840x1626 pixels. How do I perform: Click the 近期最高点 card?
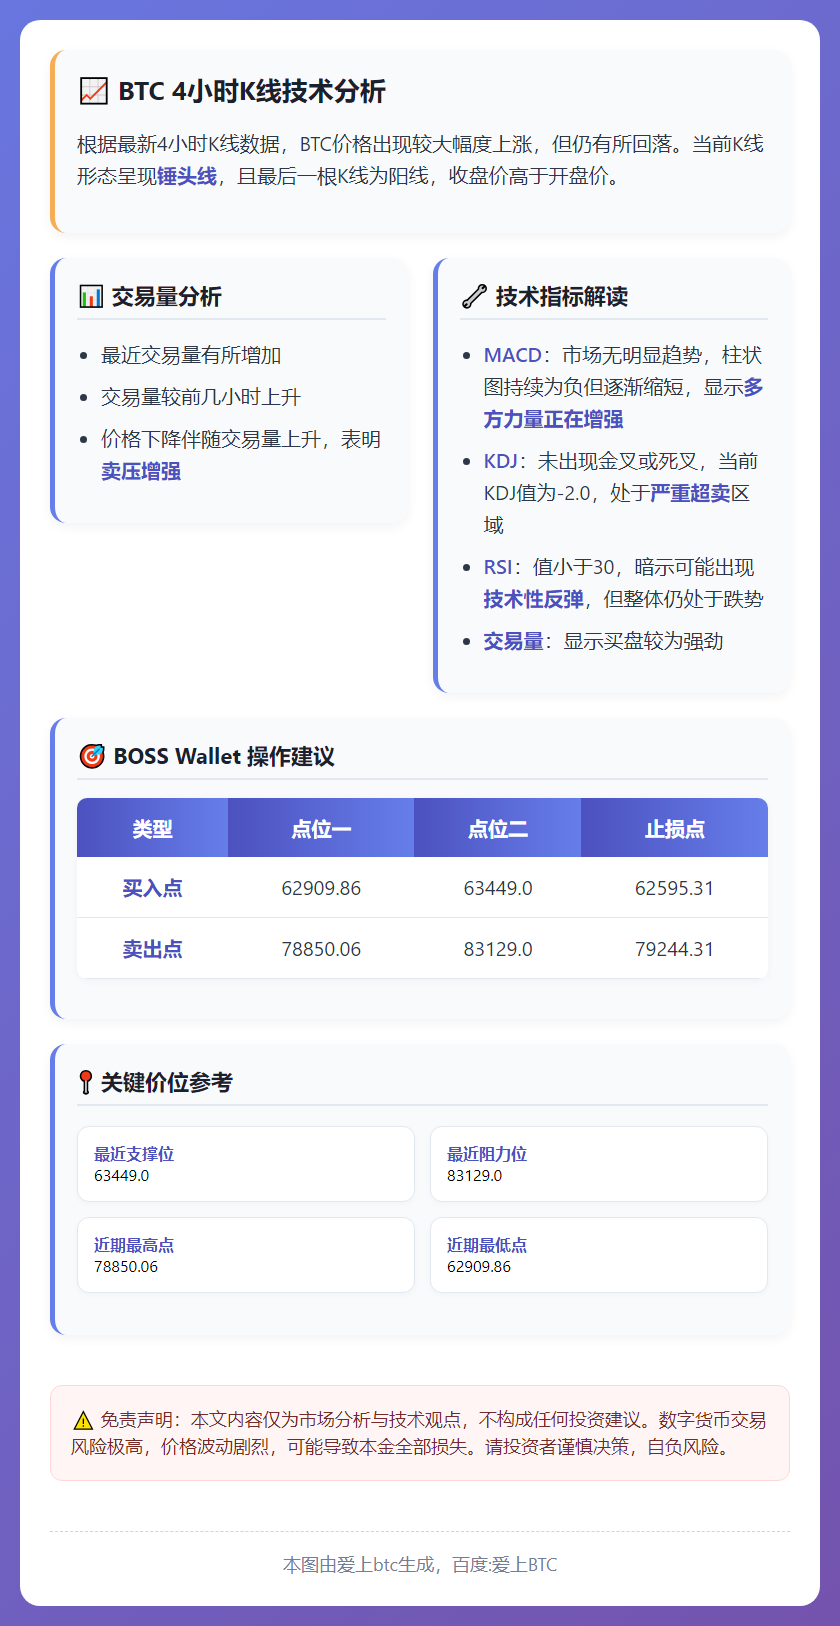tap(246, 1255)
